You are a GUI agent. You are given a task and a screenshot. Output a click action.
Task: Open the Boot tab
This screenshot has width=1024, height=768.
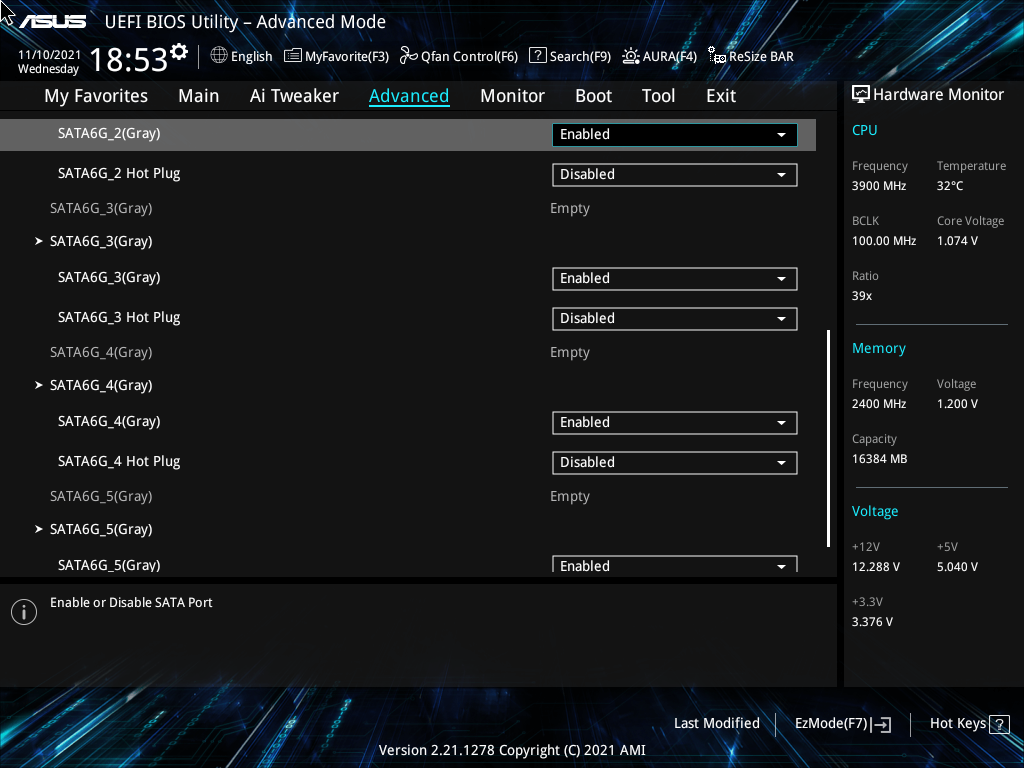[x=594, y=96]
